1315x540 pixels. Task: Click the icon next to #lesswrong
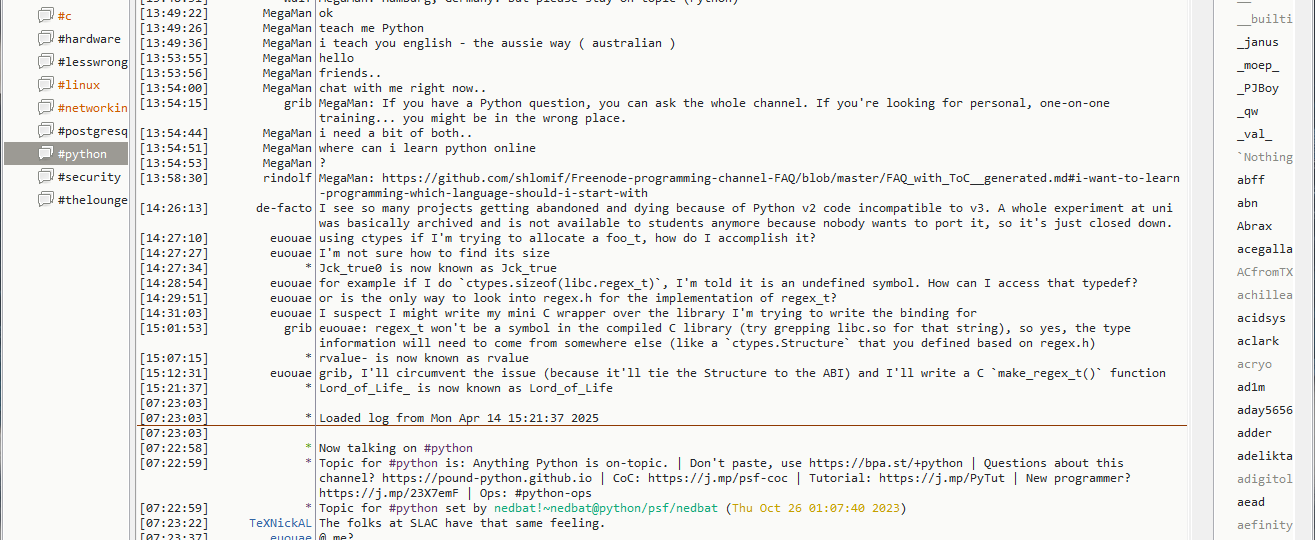pyautogui.click(x=45, y=62)
